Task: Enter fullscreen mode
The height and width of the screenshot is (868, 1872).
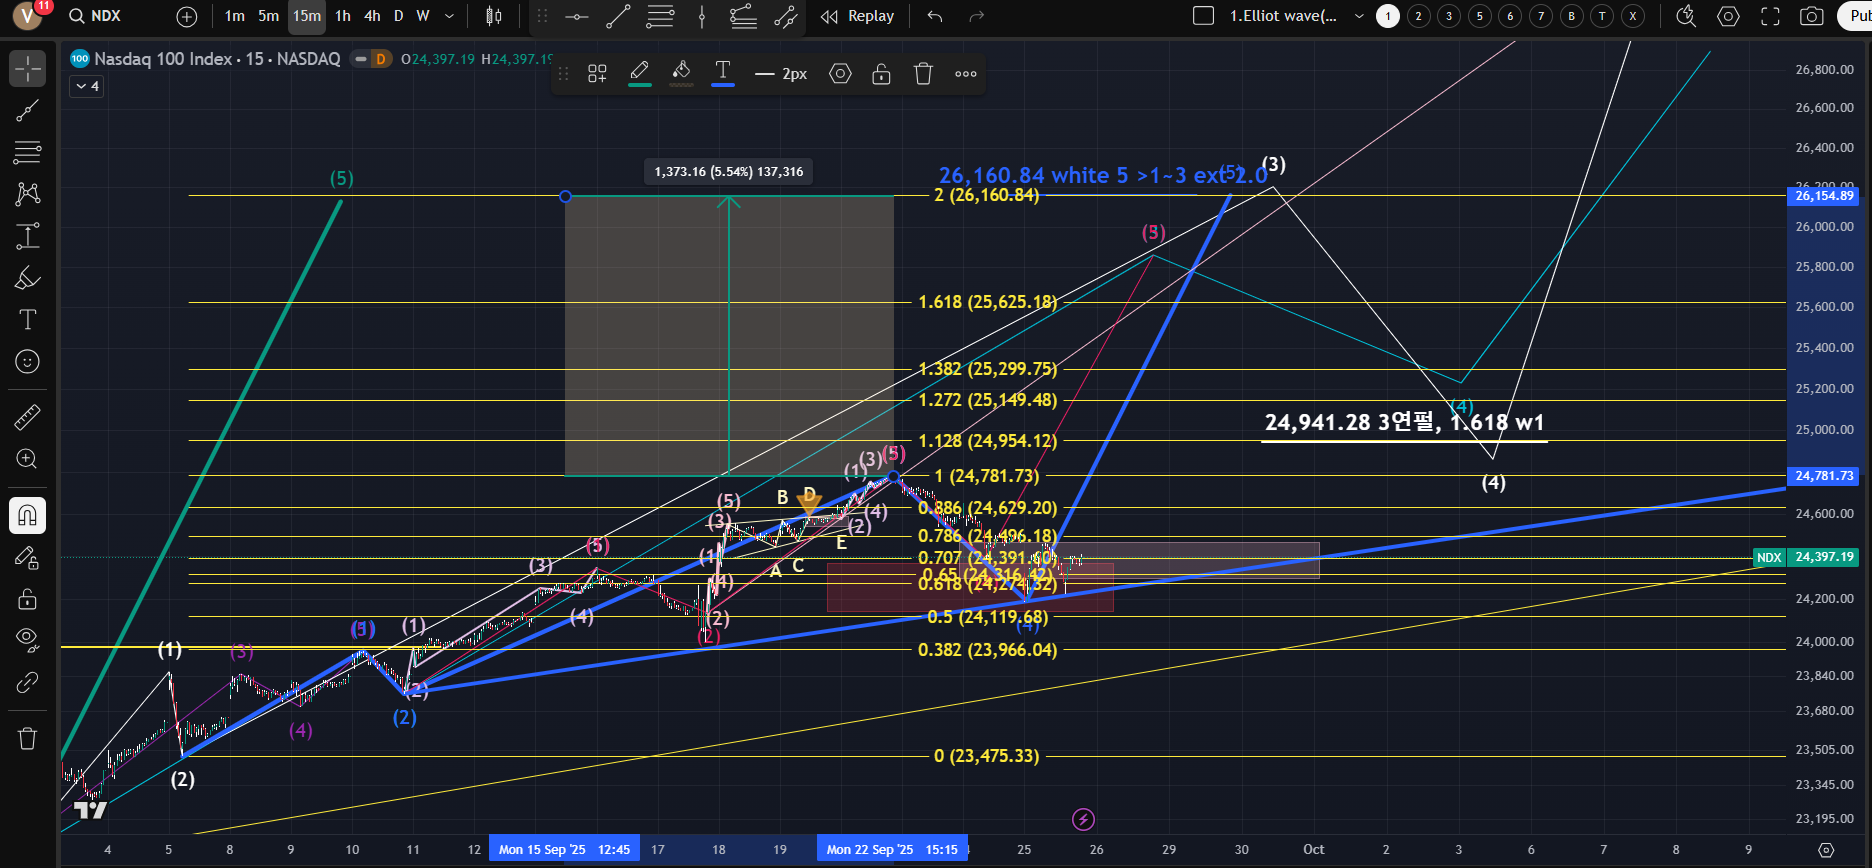Action: tap(1770, 16)
